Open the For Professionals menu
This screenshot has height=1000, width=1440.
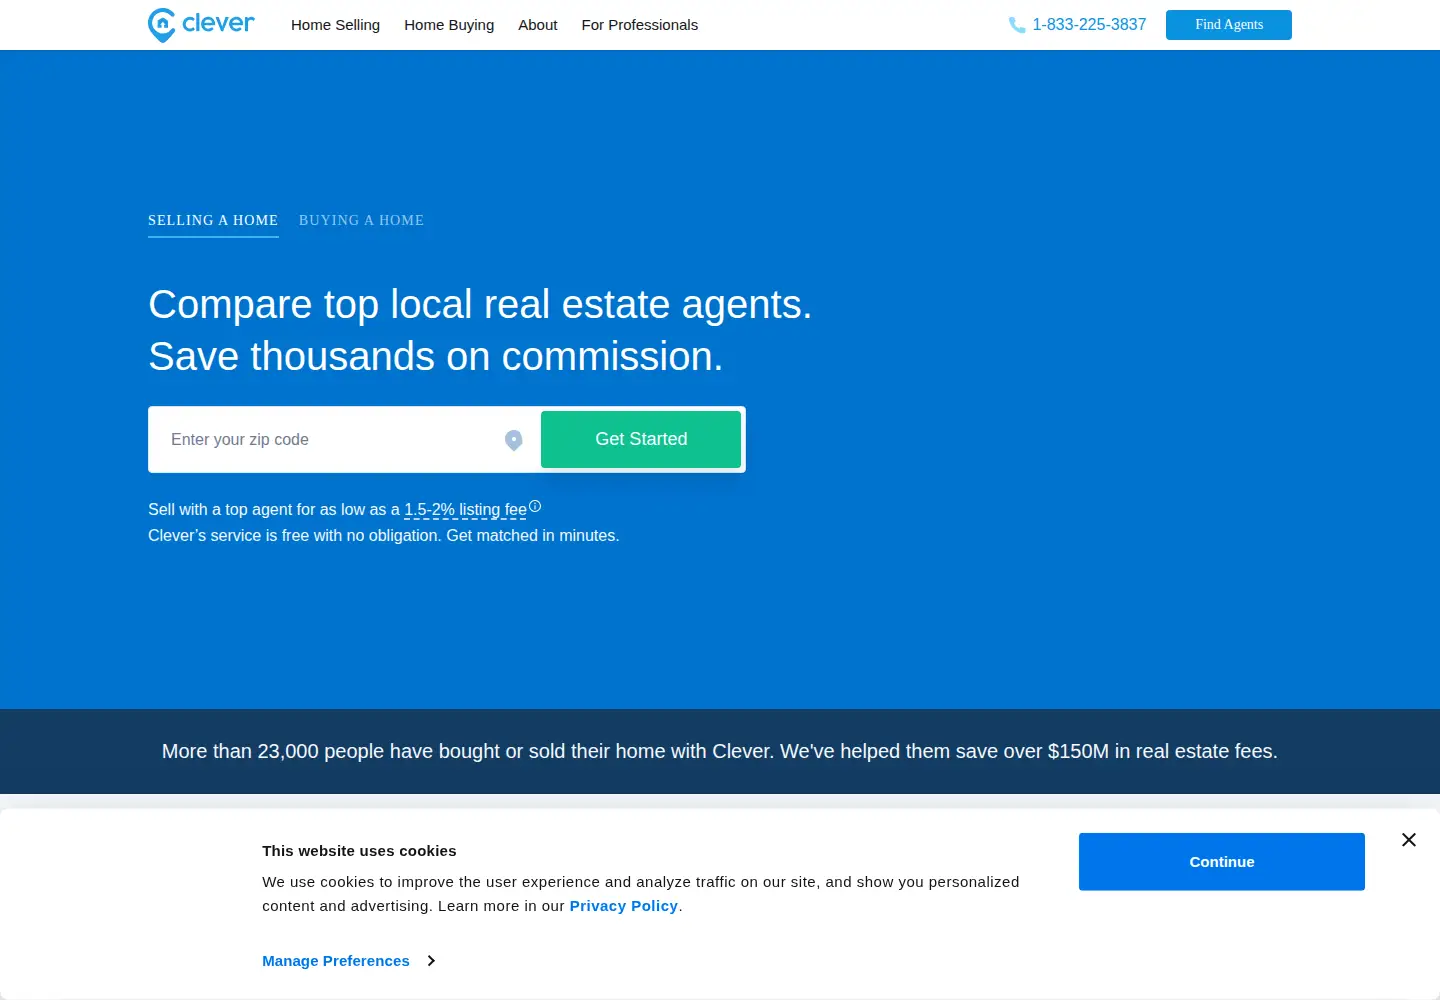[640, 25]
